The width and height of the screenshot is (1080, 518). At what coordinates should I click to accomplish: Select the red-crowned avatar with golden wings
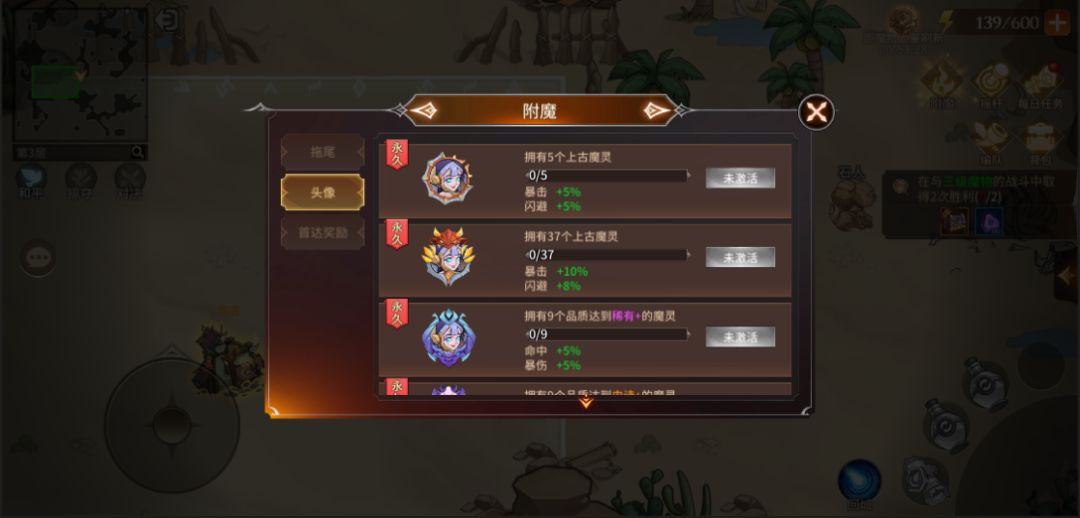[x=448, y=257]
